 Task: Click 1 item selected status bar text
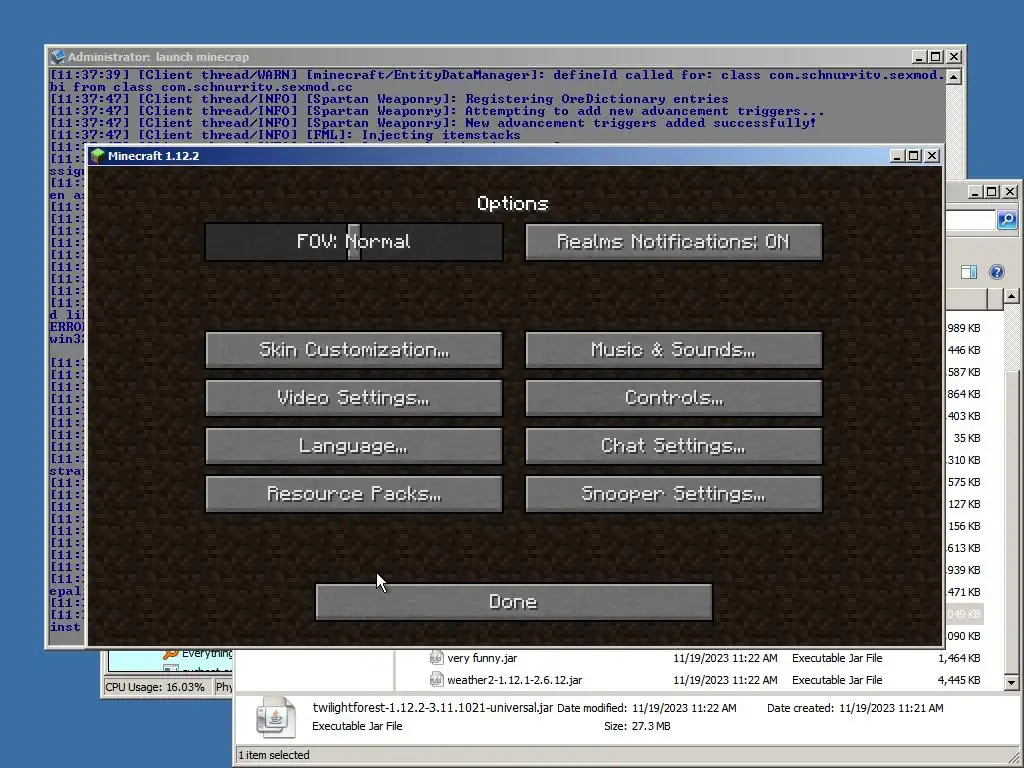(274, 755)
